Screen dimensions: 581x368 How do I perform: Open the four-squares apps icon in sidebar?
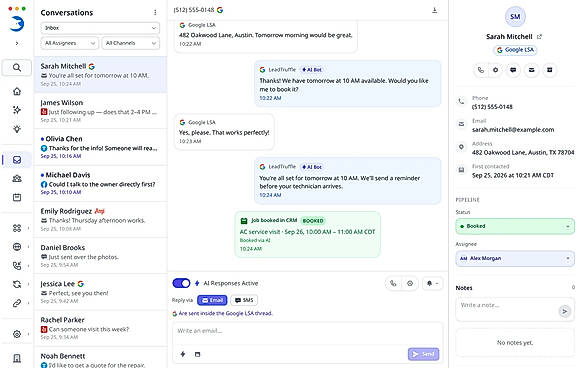tap(17, 228)
